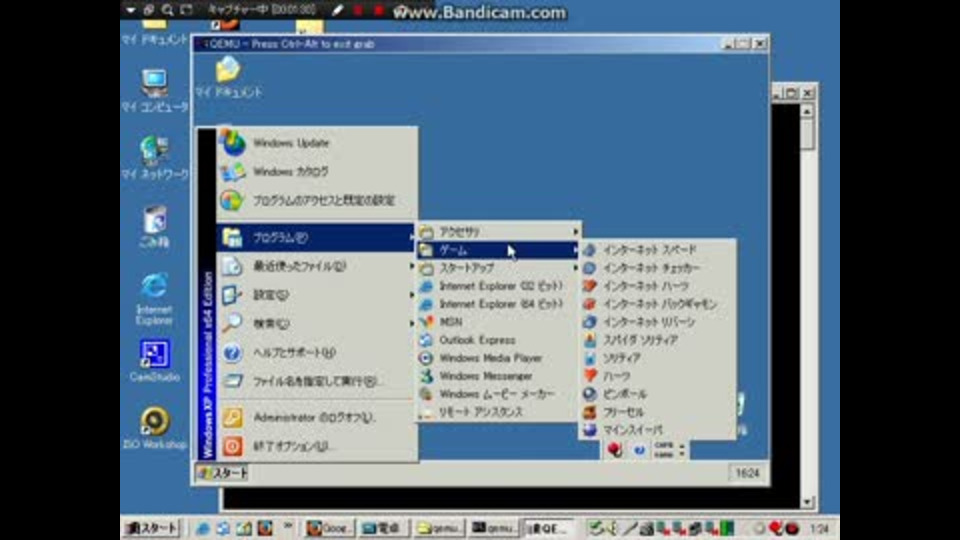Start スパイダ ソリティア game
This screenshot has width=960, height=540.
tap(658, 340)
